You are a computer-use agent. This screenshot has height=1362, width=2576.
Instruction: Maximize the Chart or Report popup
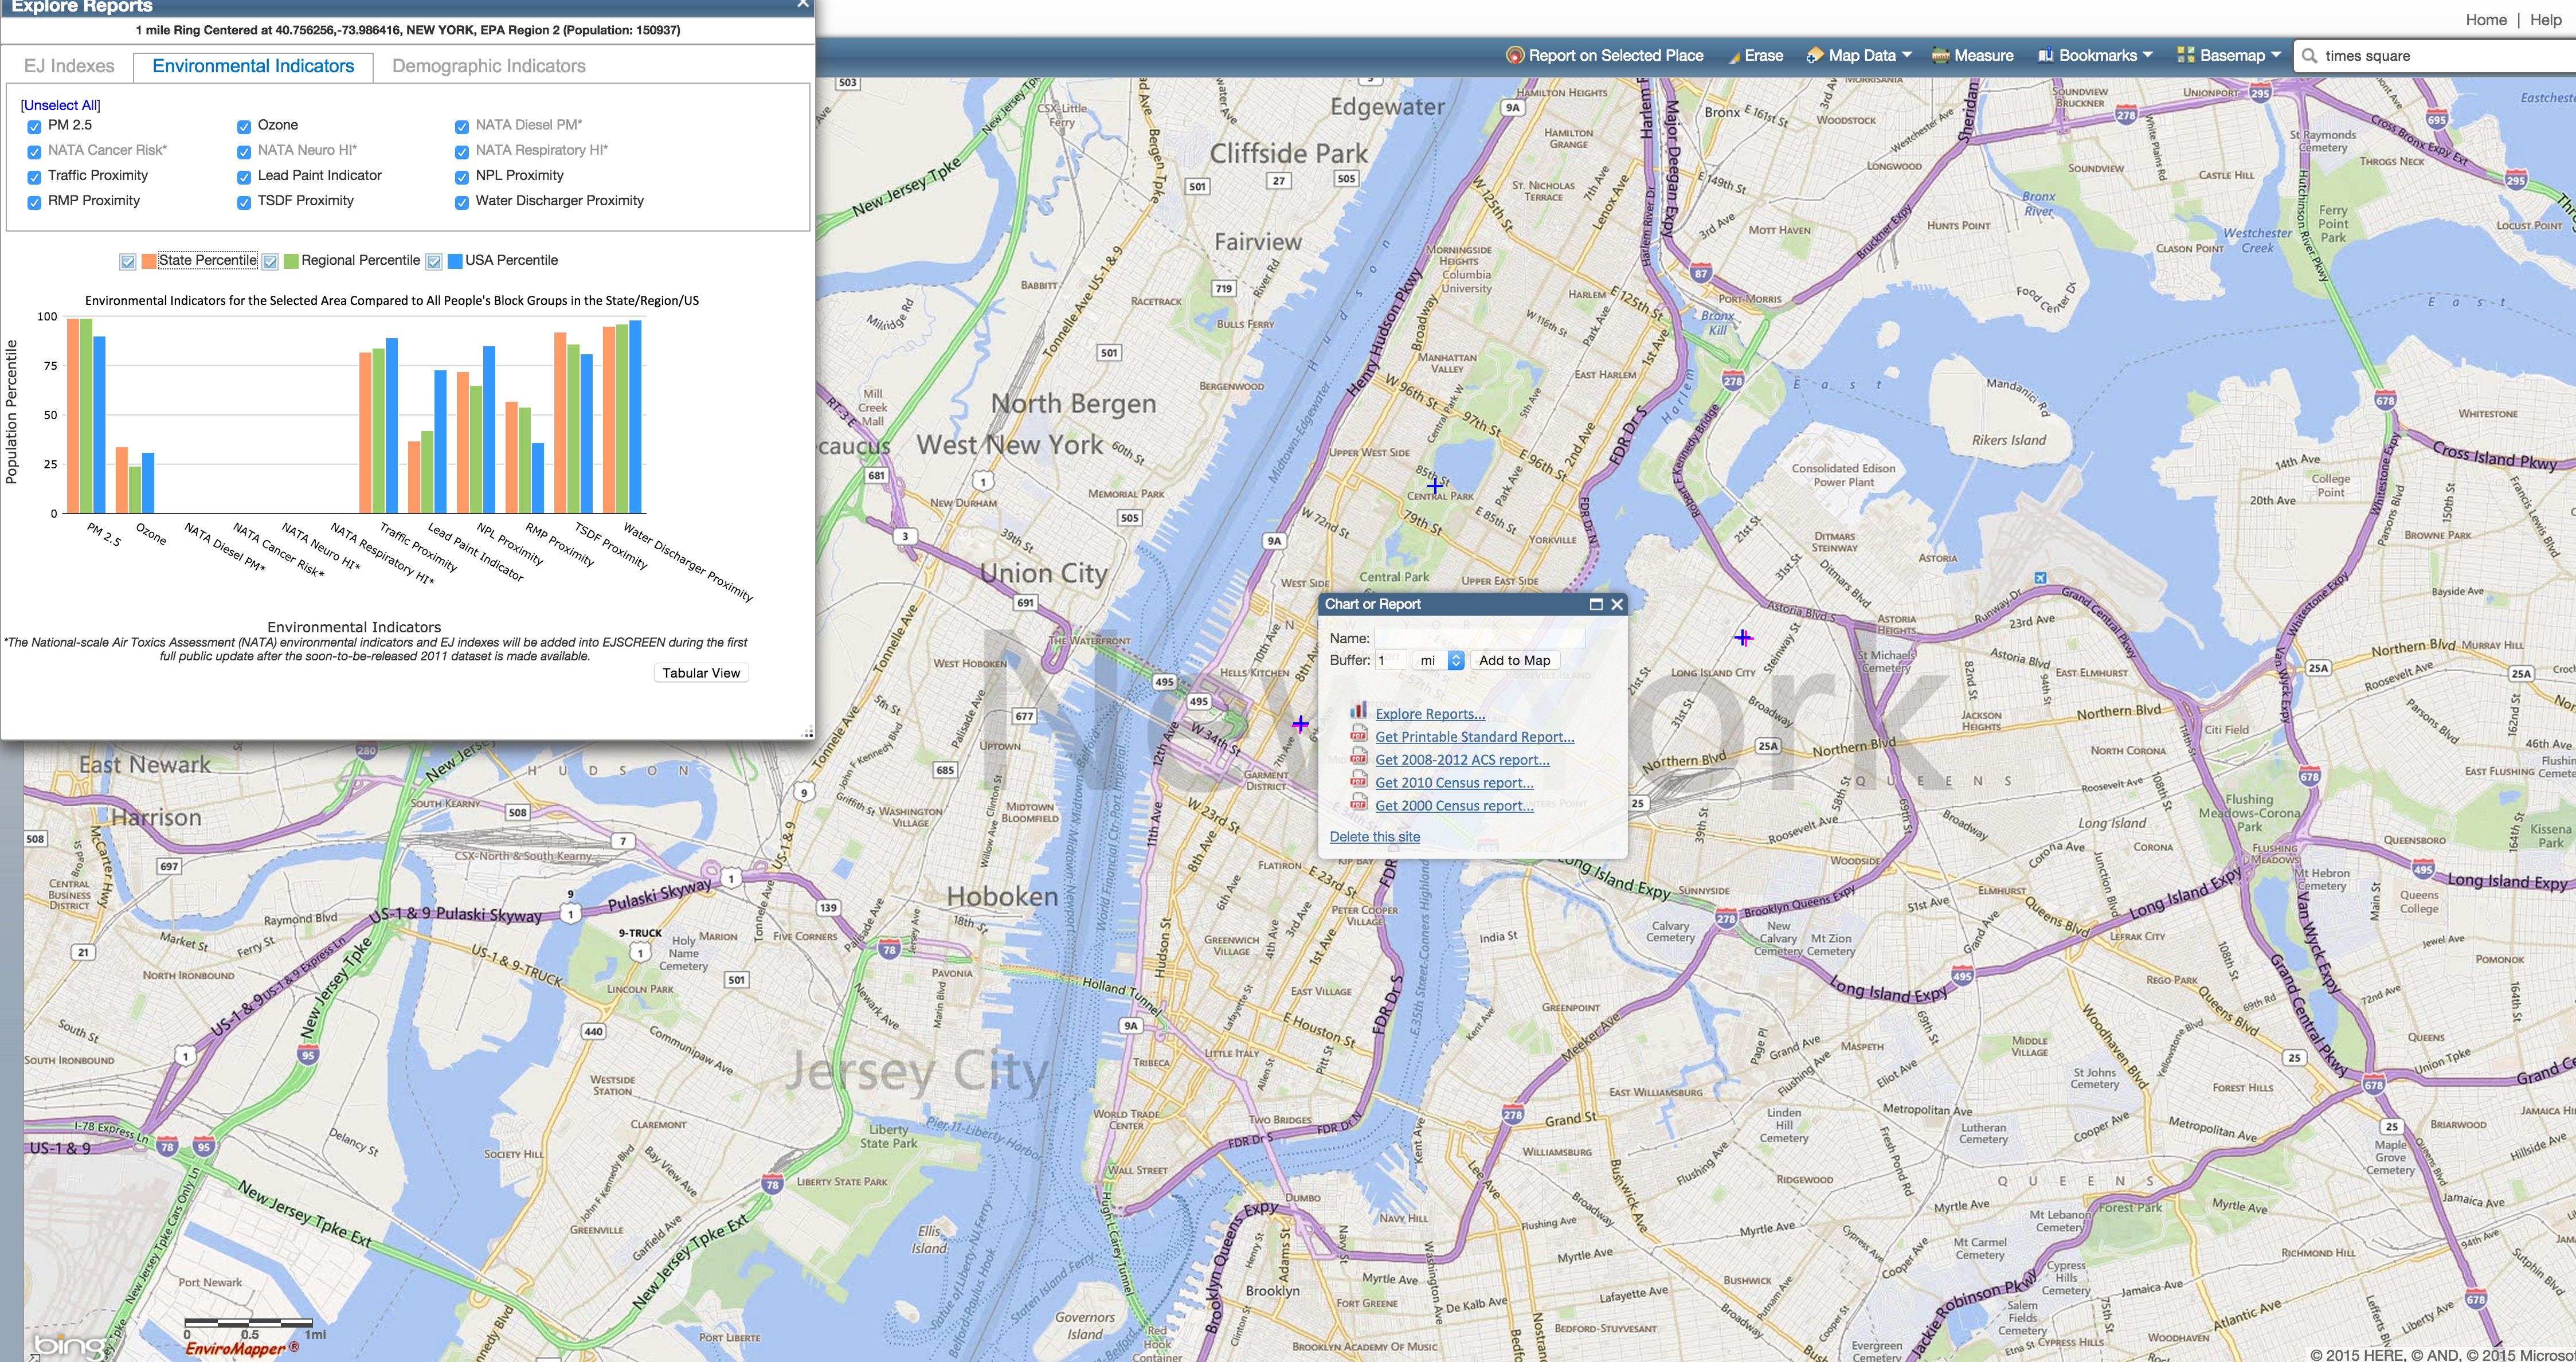coord(1596,604)
